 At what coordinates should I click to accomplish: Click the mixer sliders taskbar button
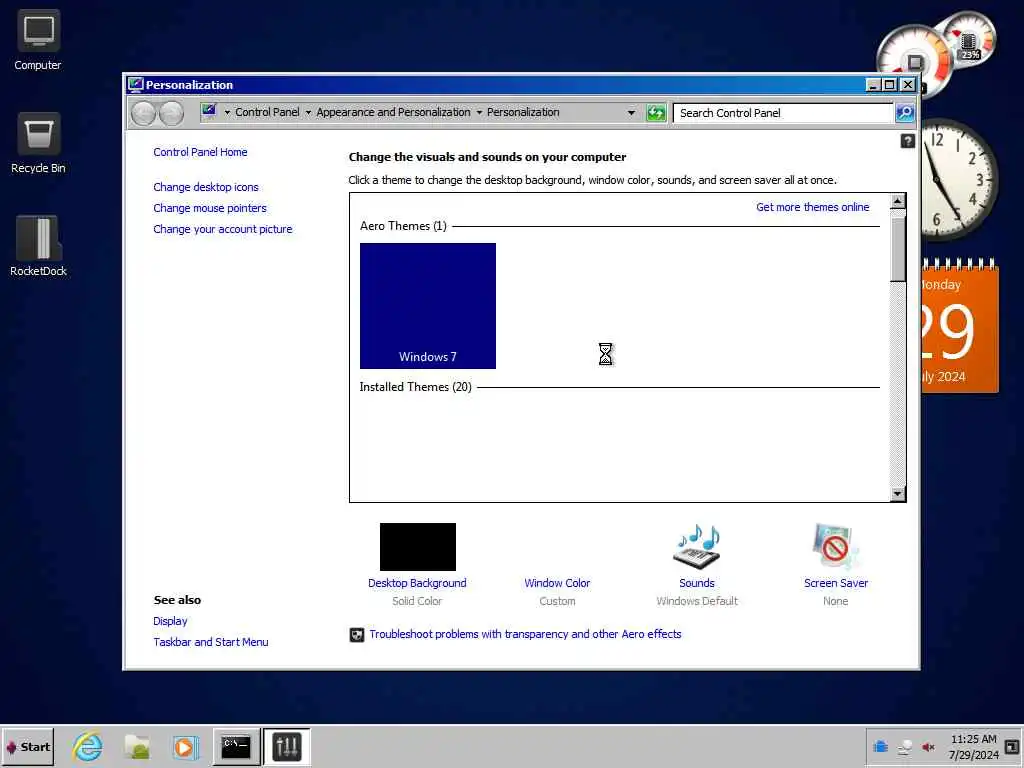click(x=287, y=747)
